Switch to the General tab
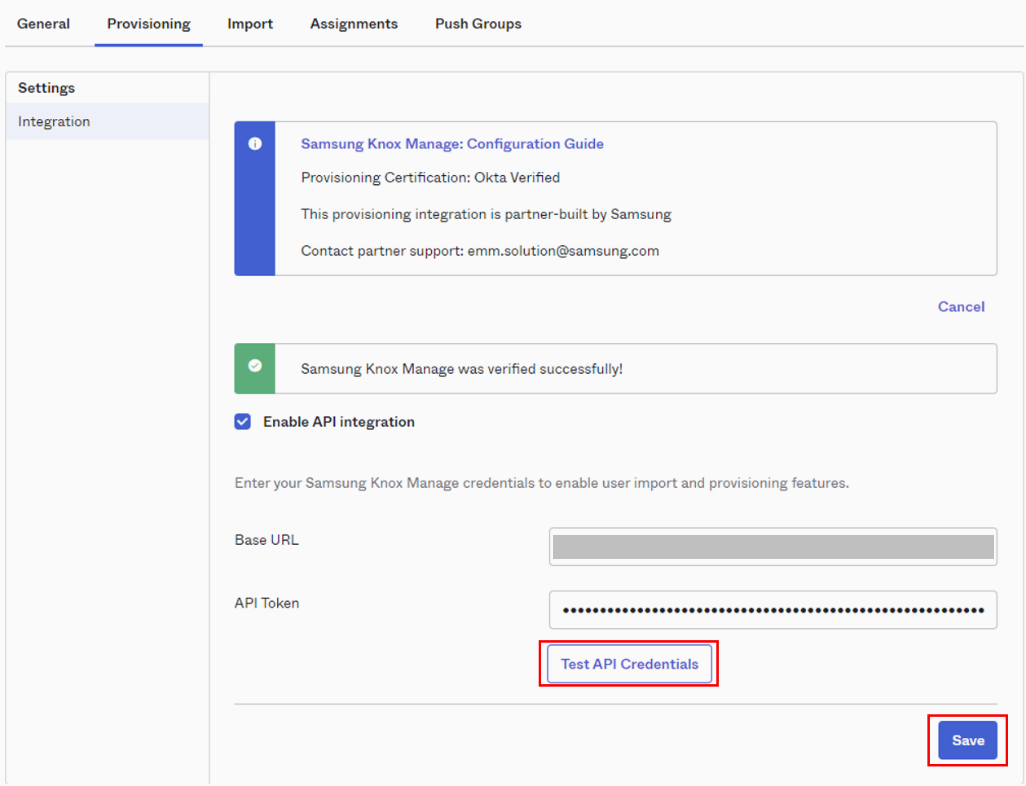 pos(43,24)
